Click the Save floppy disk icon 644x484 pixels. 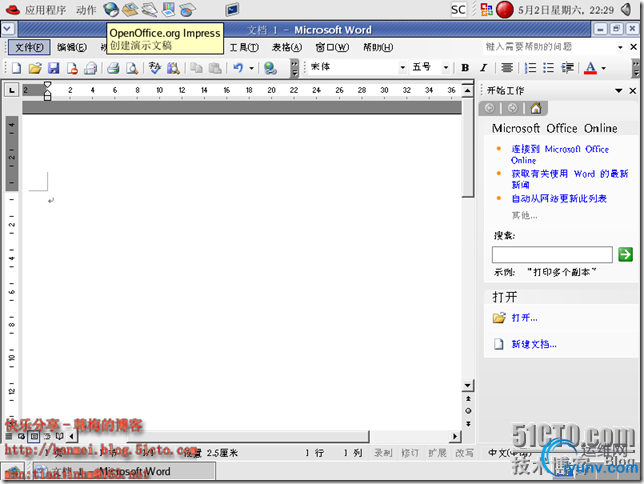click(x=53, y=68)
